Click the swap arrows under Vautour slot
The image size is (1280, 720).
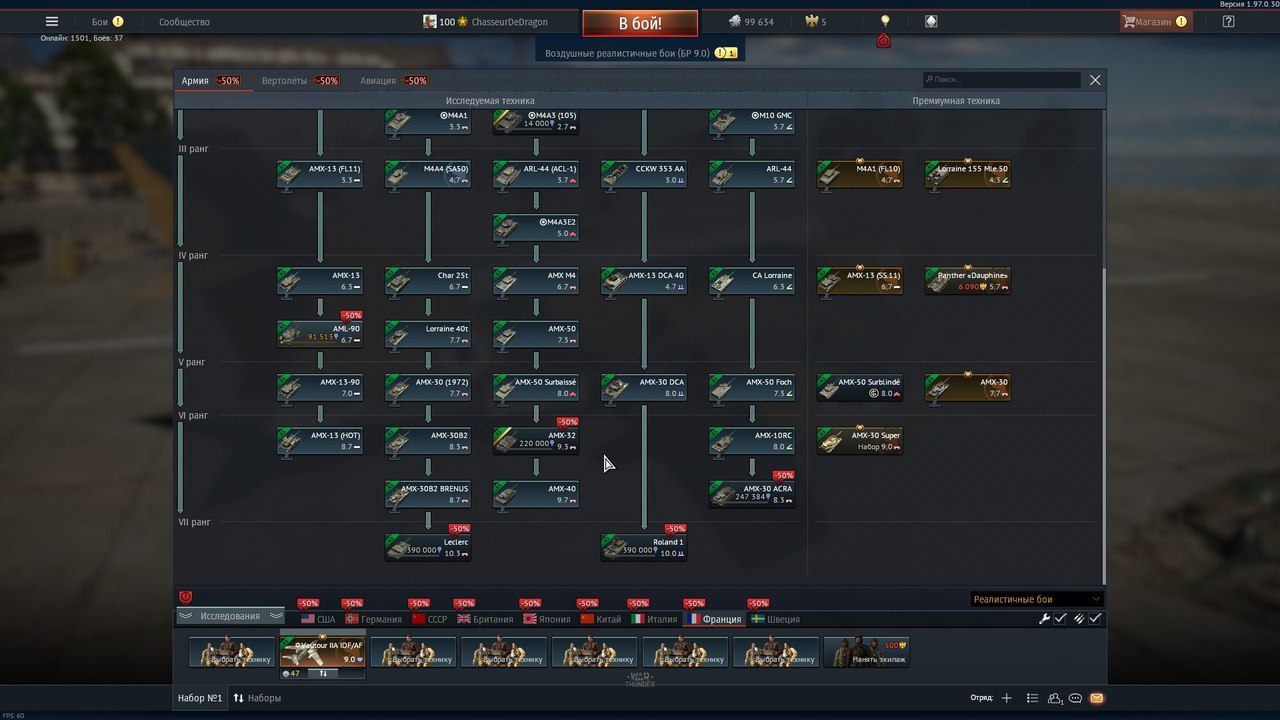pos(323,674)
